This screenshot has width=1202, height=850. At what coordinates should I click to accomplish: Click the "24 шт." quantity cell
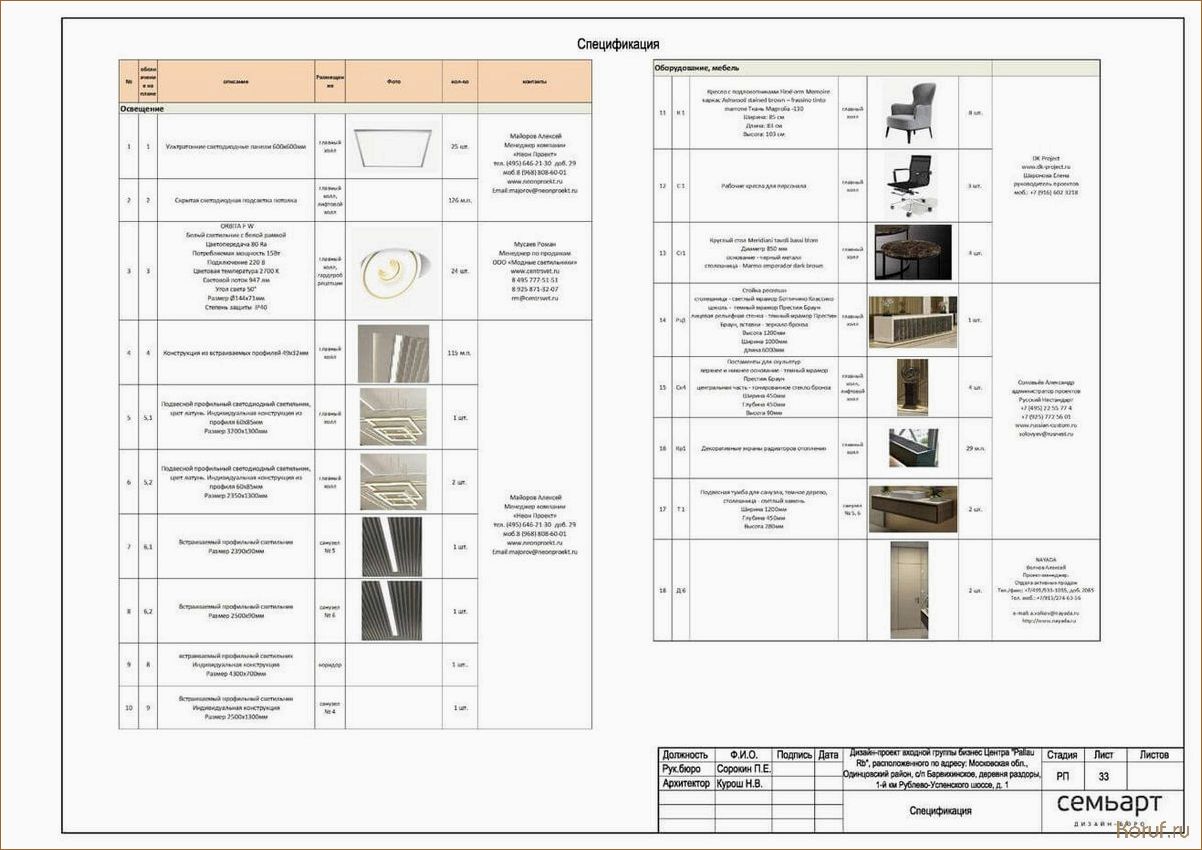459,271
